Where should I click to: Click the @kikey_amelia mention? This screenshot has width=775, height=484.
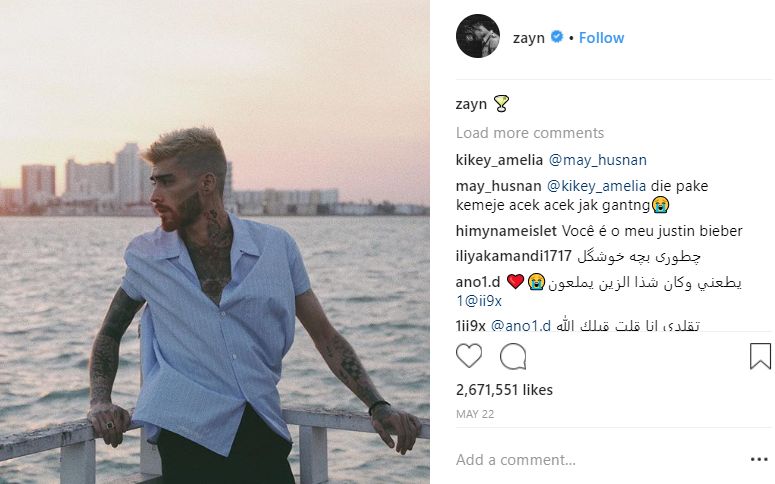(x=596, y=186)
